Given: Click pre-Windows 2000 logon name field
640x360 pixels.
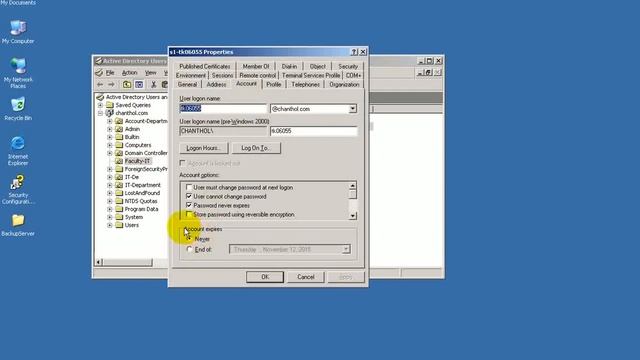Looking at the screenshot, I should (x=313, y=131).
